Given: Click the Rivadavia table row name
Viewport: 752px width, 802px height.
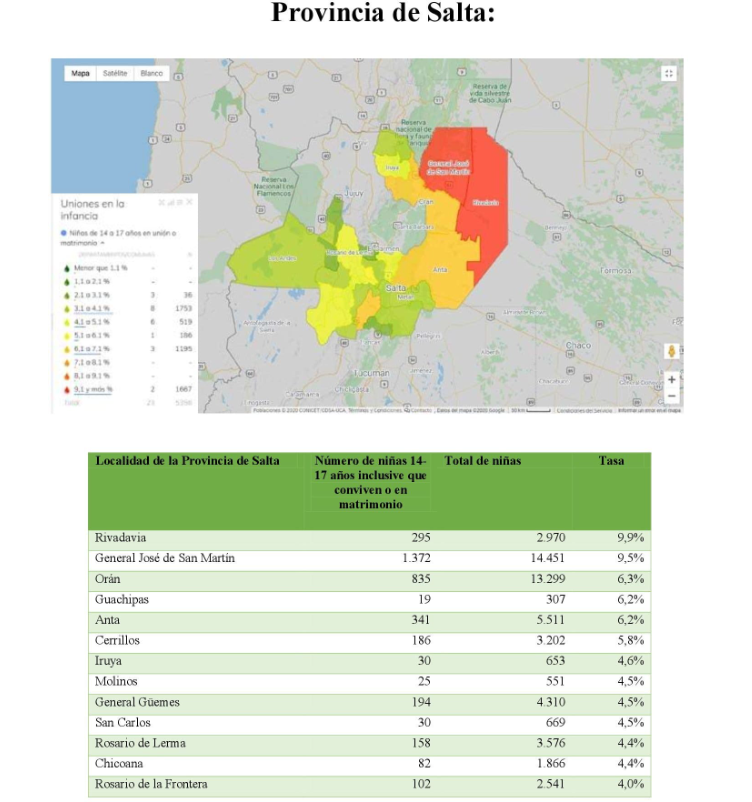Looking at the screenshot, I should [120, 538].
